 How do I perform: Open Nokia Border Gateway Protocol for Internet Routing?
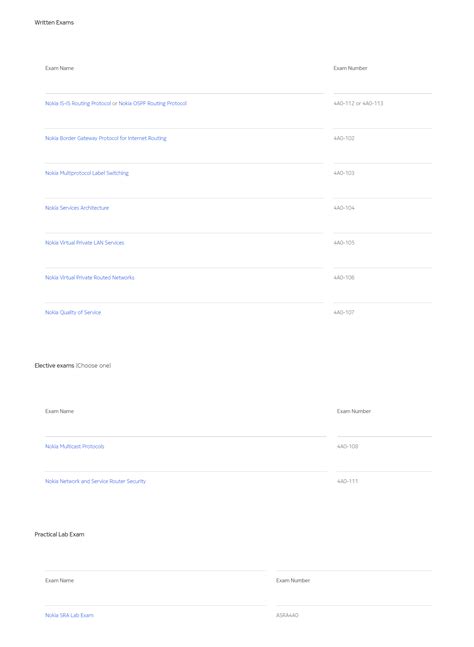tap(106, 138)
